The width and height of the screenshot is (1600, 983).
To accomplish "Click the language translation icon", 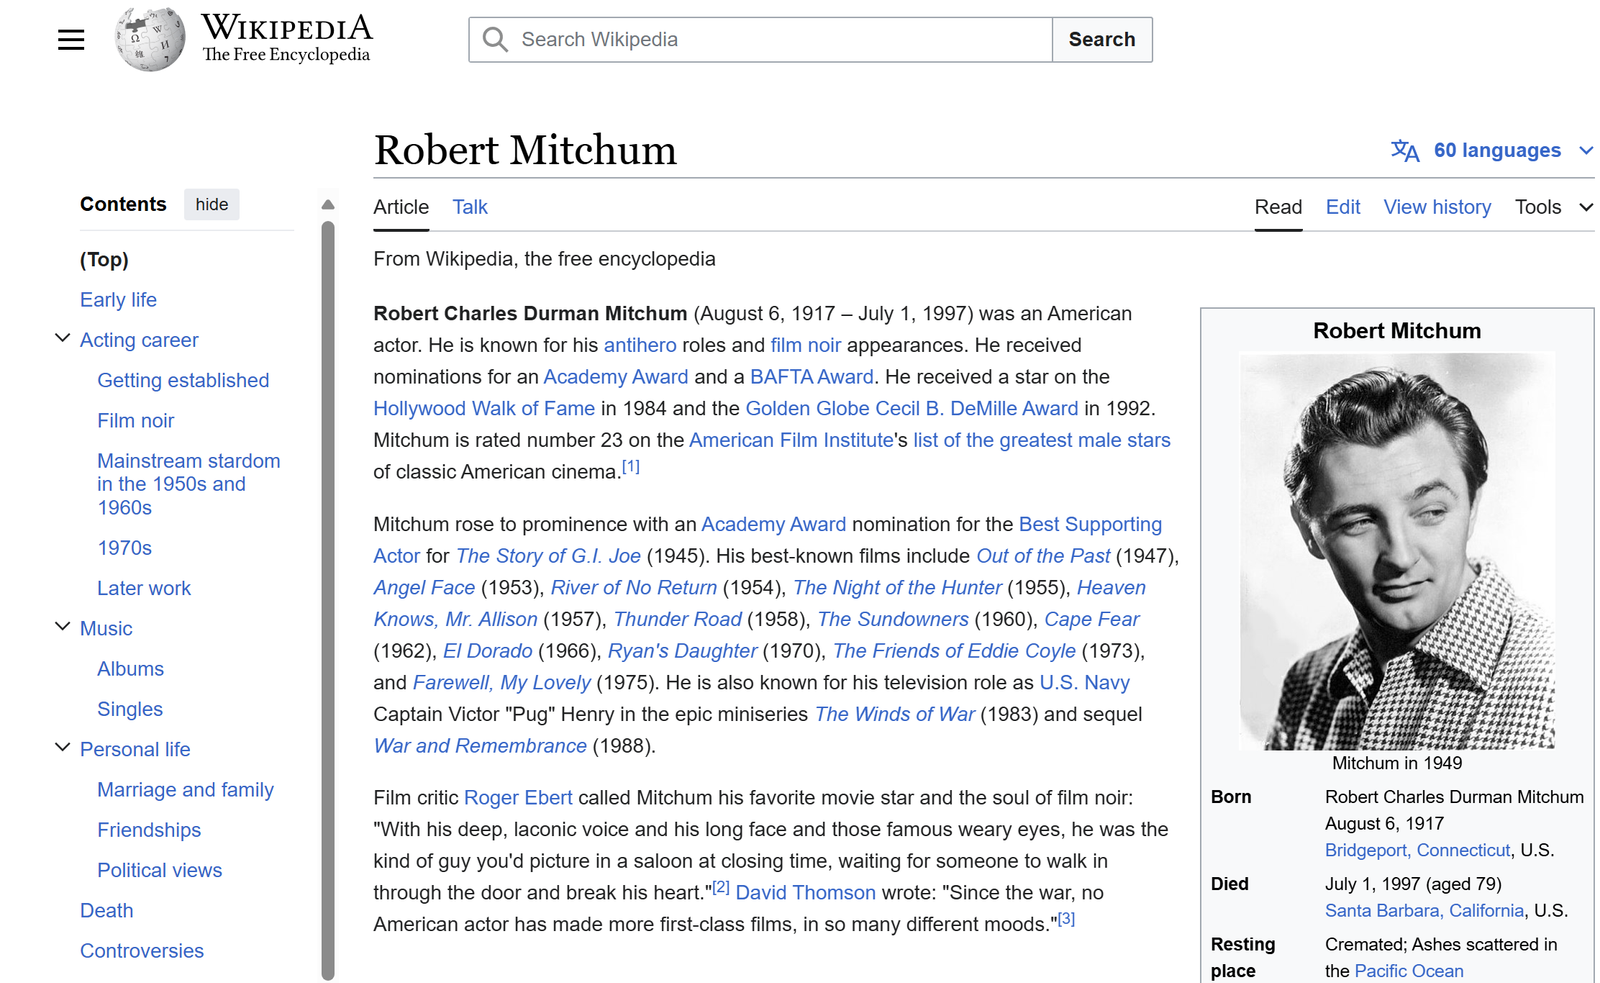I will [x=1405, y=151].
